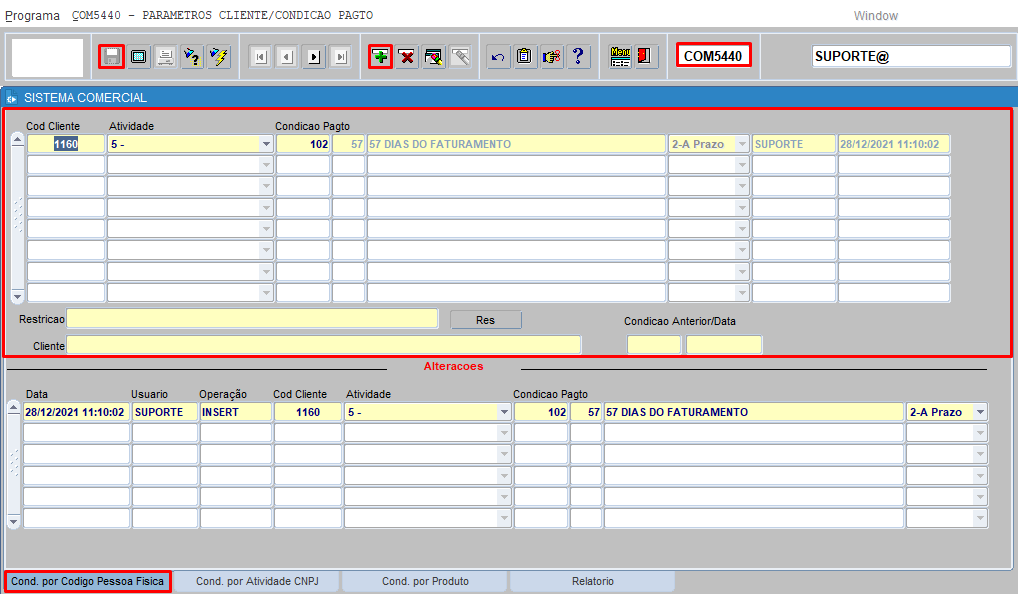1019x594 pixels.
Task: Open the Menu icon
Action: [x=620, y=57]
